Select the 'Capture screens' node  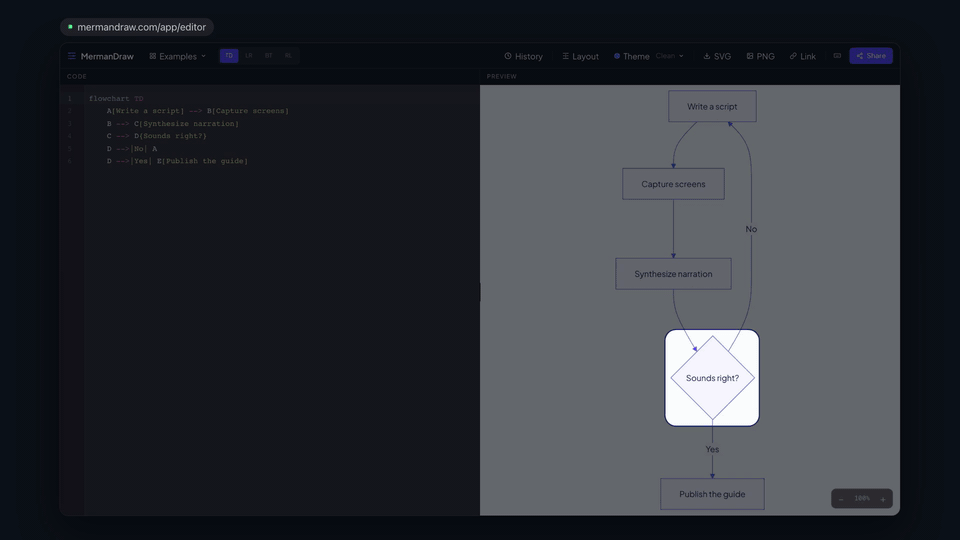tap(673, 184)
